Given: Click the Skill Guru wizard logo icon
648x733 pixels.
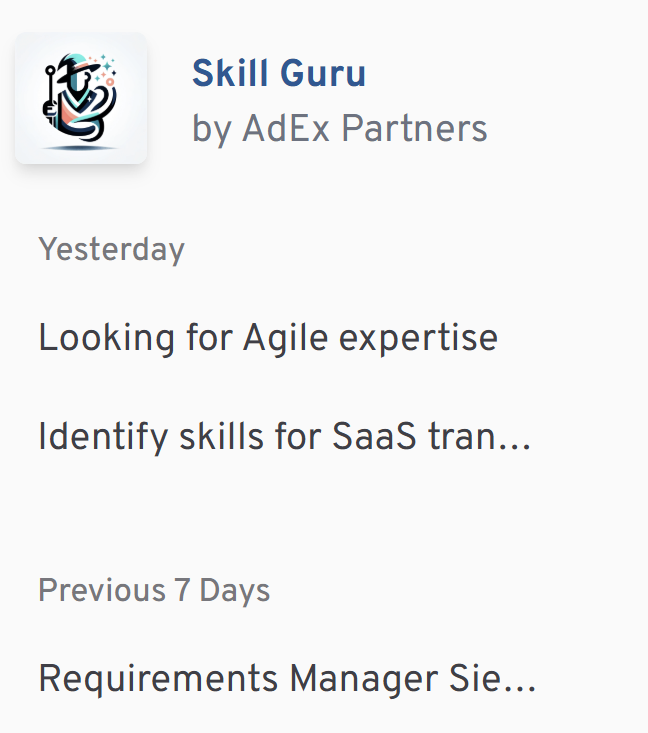Looking at the screenshot, I should [80, 98].
